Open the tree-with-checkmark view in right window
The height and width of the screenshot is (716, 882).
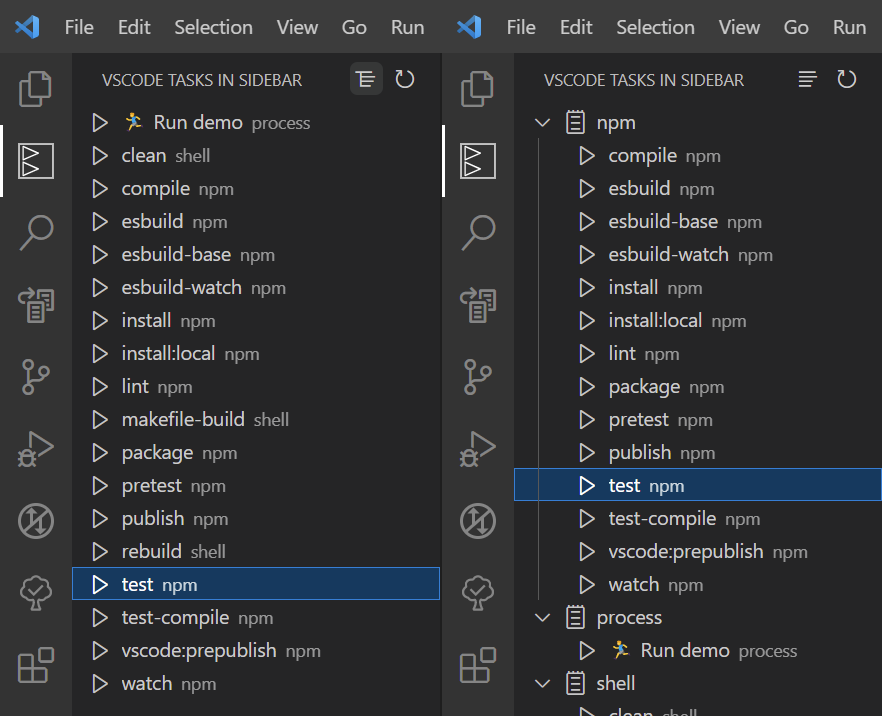tap(478, 593)
